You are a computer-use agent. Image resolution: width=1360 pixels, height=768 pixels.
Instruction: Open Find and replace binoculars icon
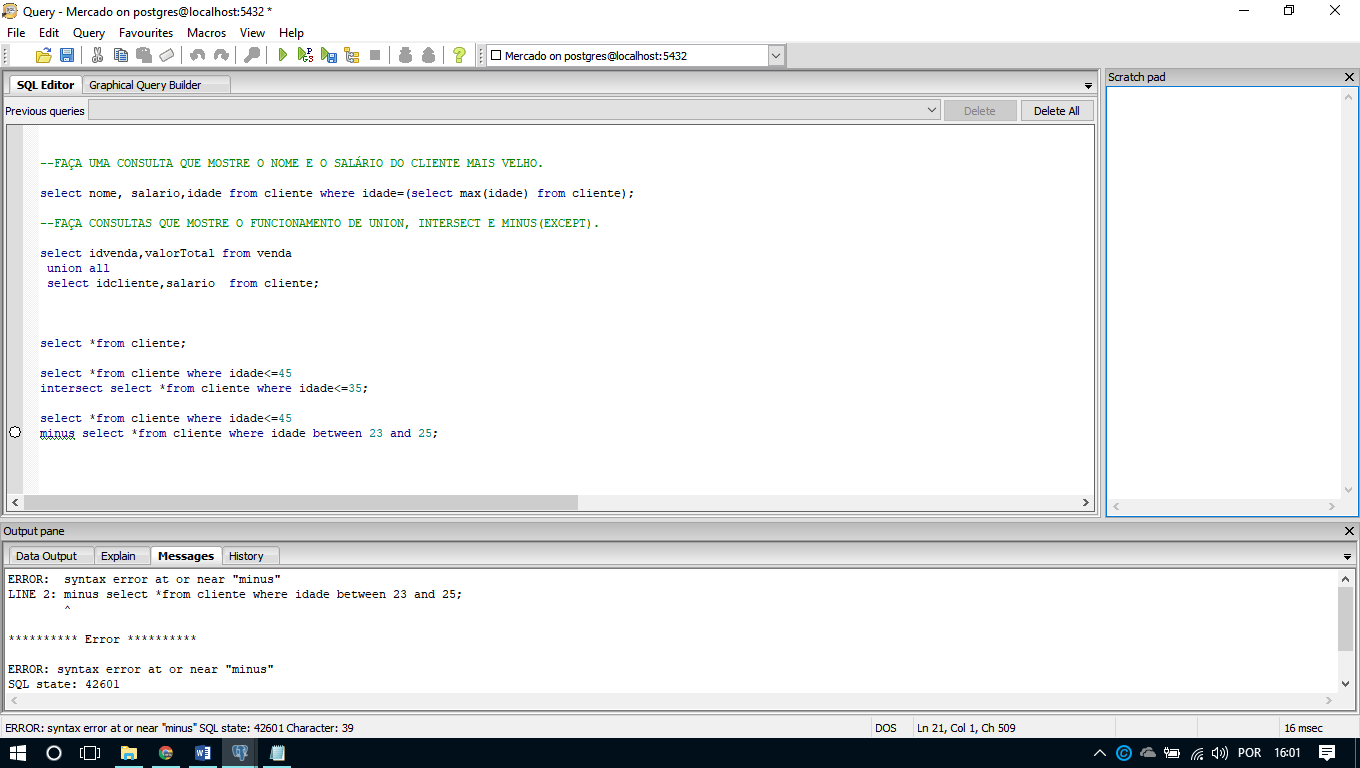[x=252, y=56]
